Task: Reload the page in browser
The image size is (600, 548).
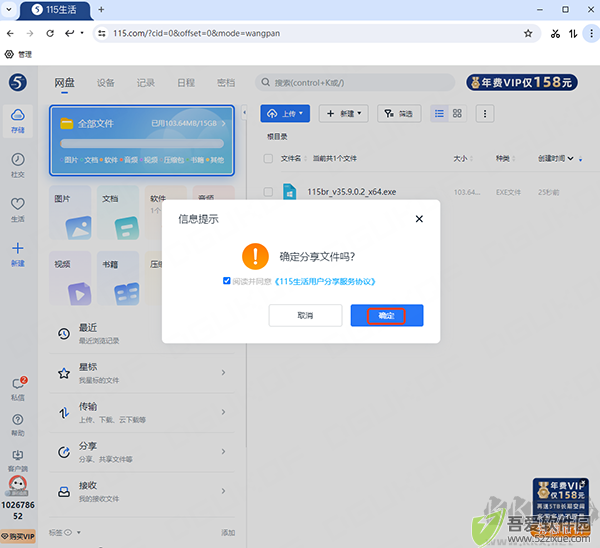Action: click(50, 33)
